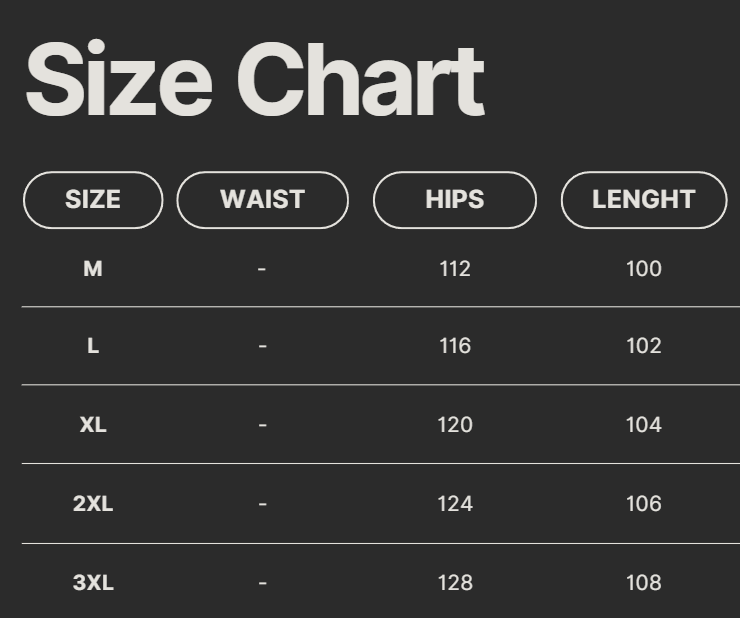Select the hips value 124

(455, 504)
